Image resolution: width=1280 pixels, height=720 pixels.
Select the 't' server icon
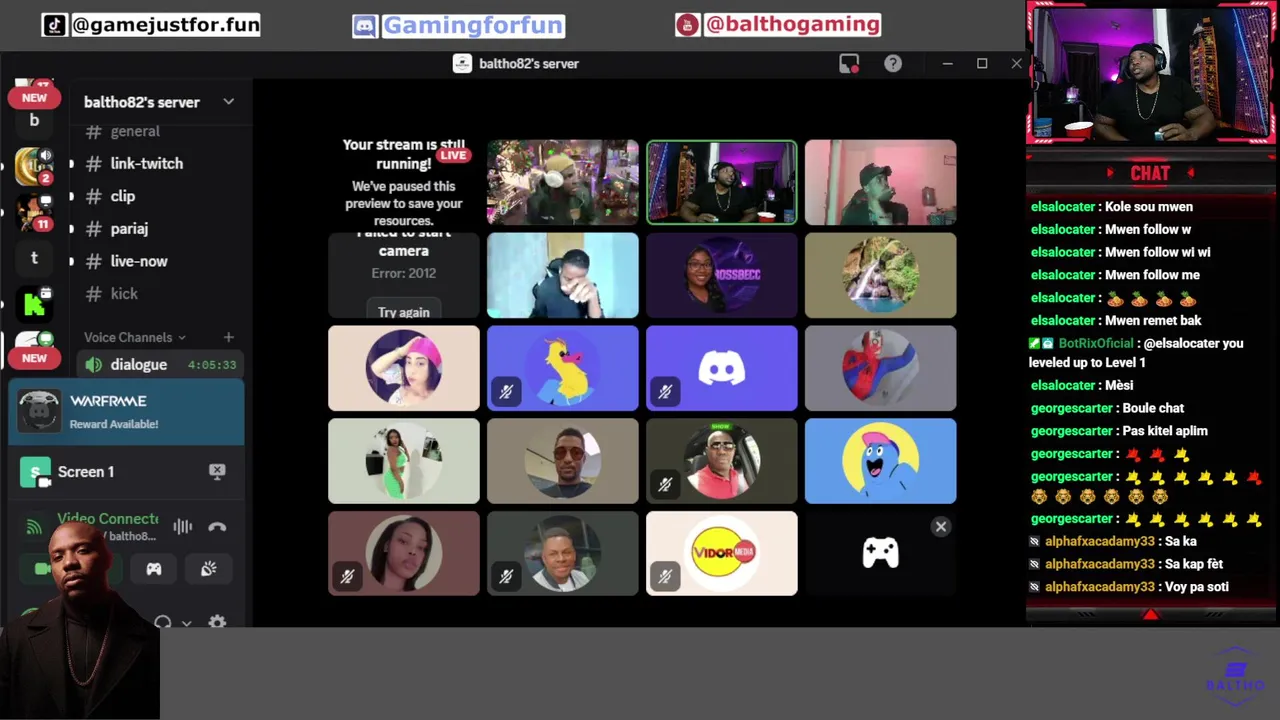tap(34, 258)
